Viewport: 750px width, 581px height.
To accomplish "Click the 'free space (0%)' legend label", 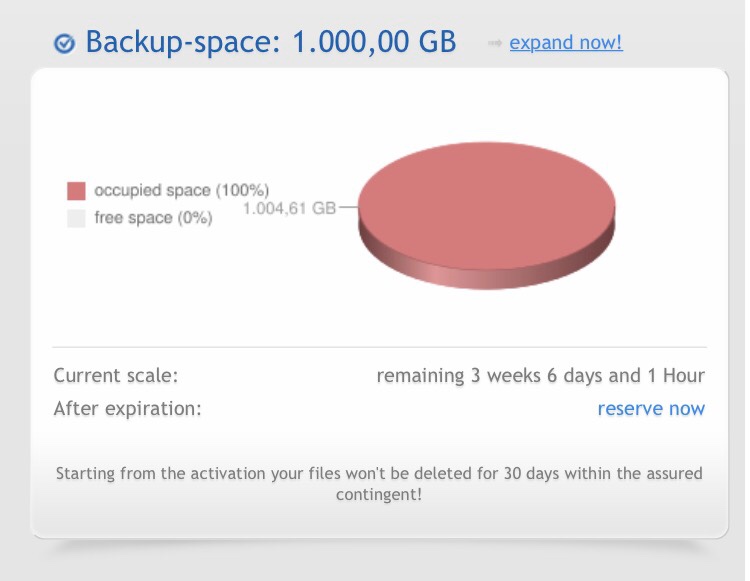I will [x=154, y=218].
